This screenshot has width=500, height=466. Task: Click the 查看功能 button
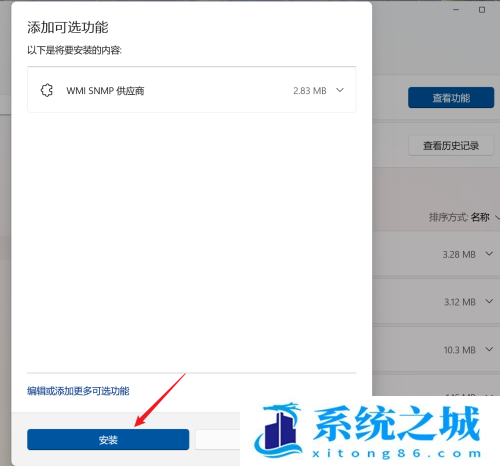(x=451, y=98)
